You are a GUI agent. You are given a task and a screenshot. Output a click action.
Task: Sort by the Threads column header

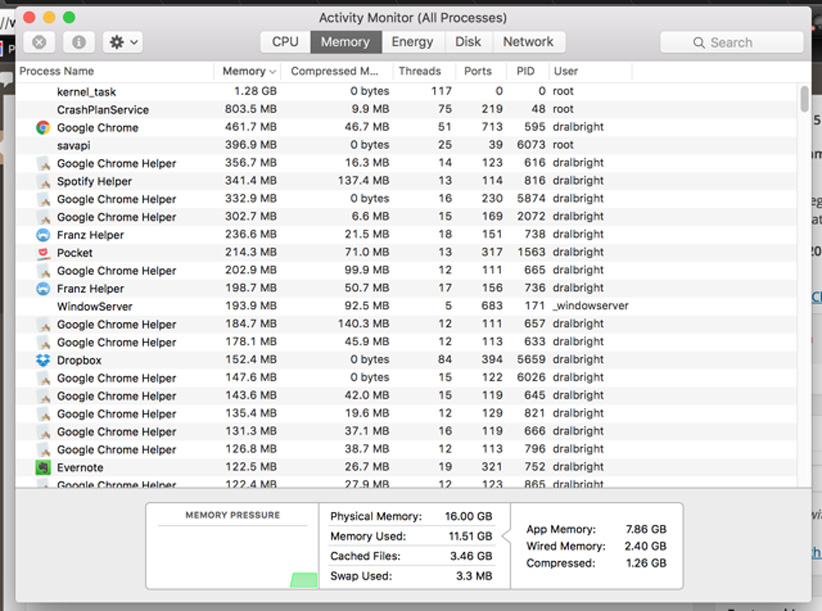pos(419,71)
